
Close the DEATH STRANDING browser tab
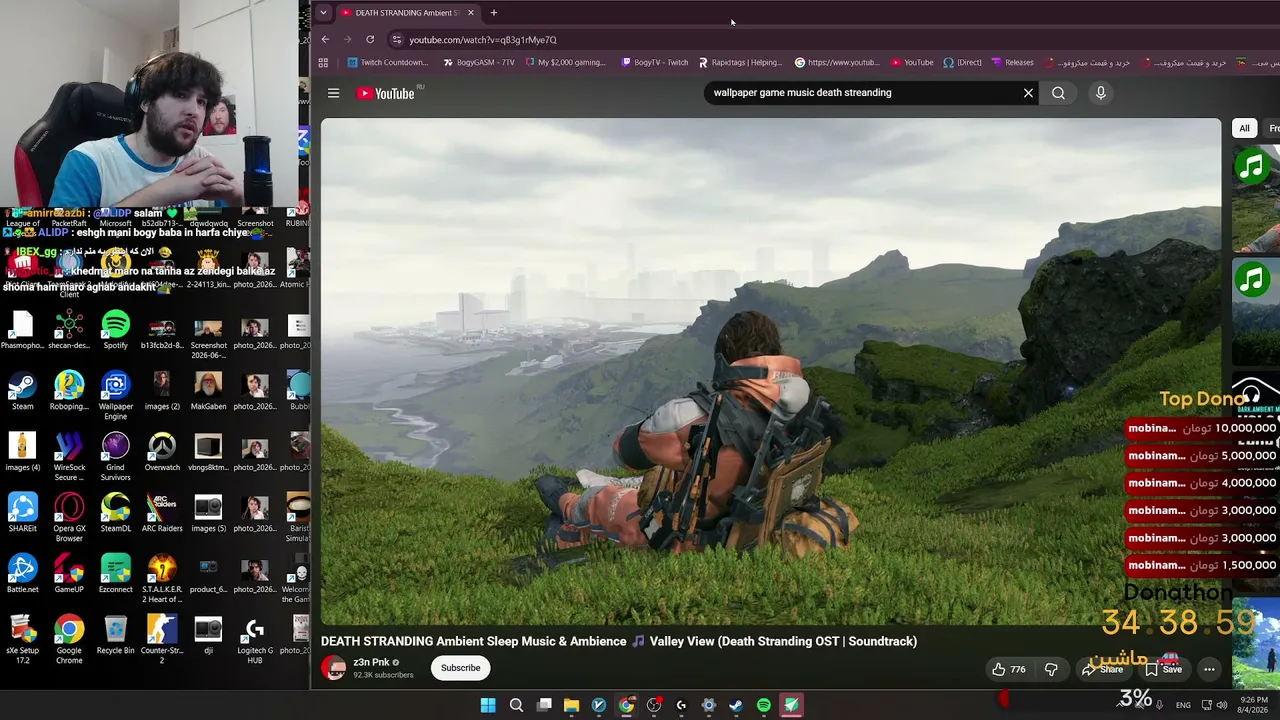(x=470, y=12)
